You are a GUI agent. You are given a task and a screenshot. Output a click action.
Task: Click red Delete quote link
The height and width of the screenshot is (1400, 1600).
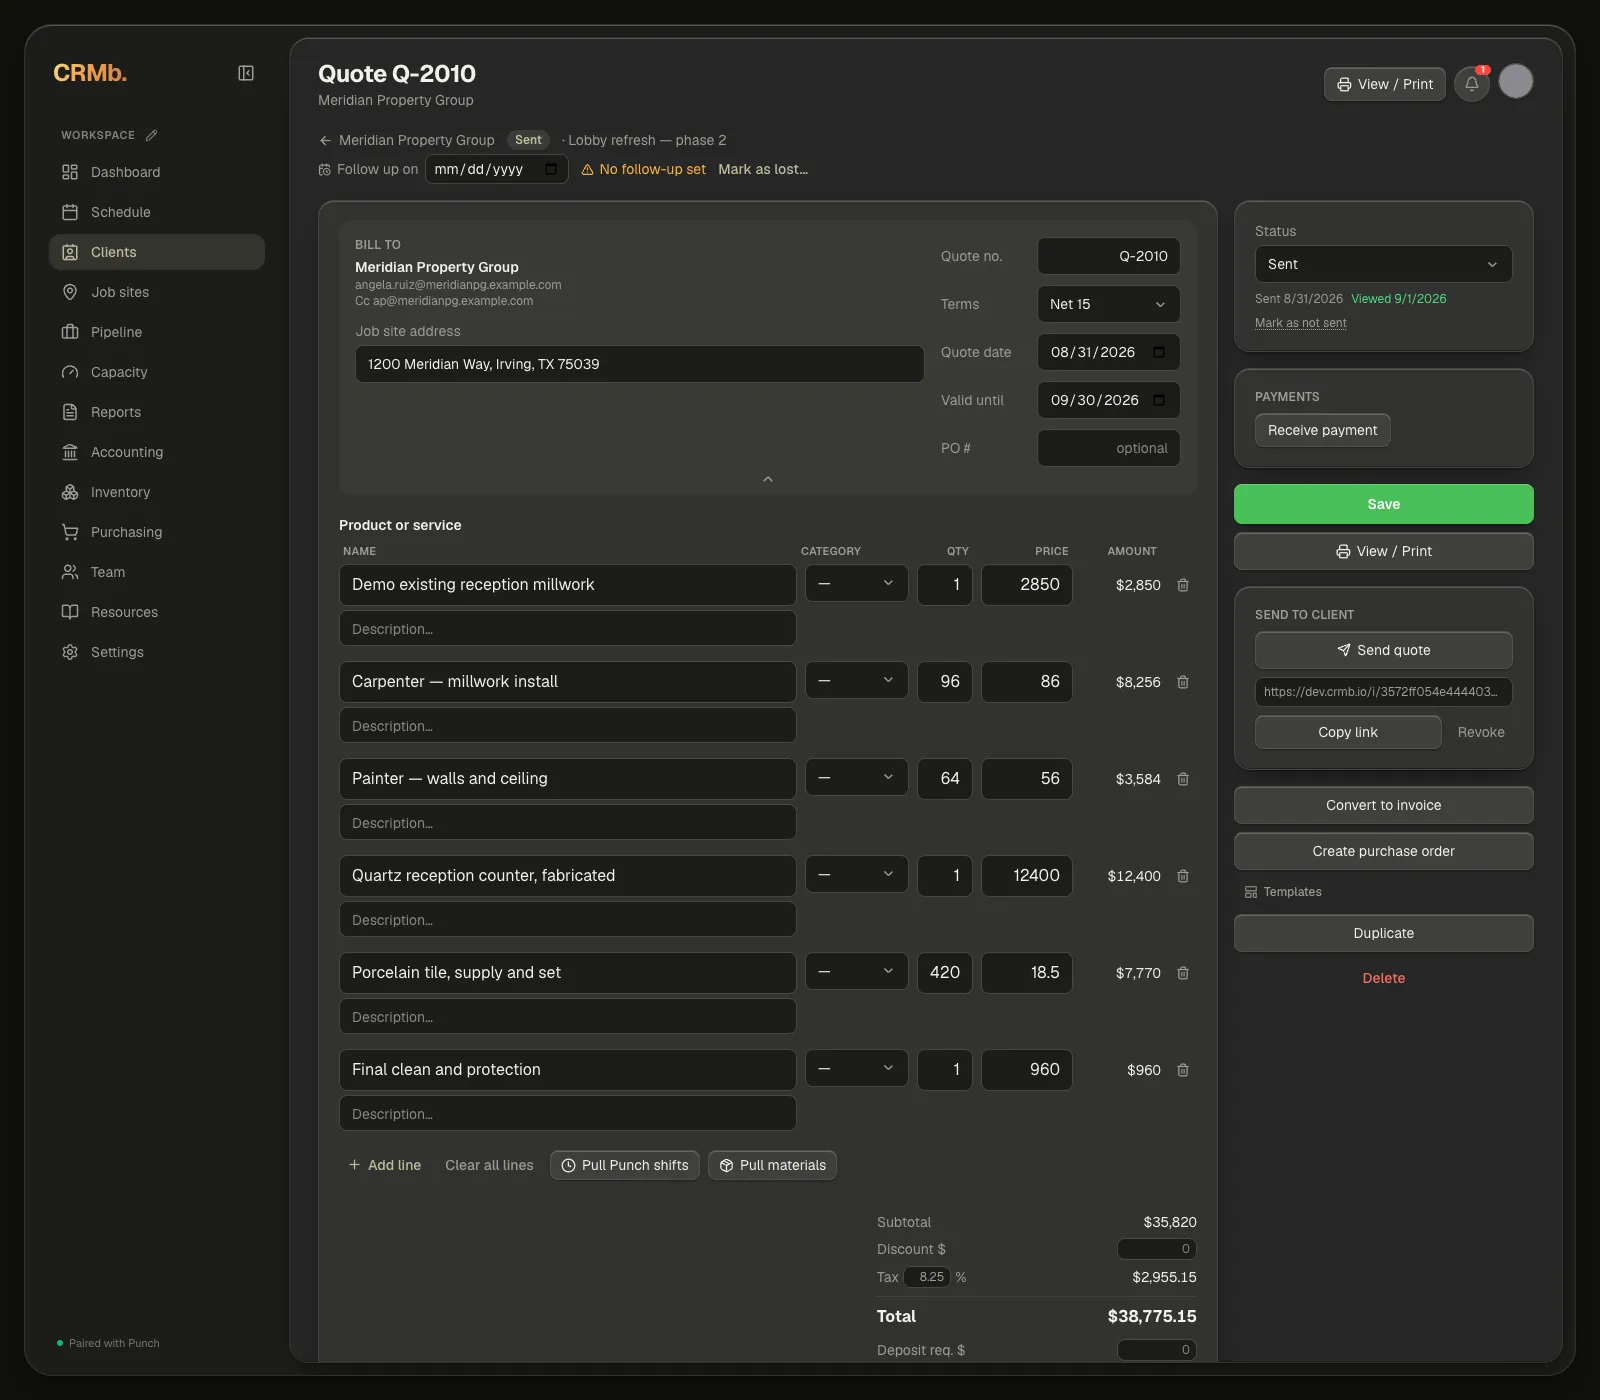[x=1384, y=978]
